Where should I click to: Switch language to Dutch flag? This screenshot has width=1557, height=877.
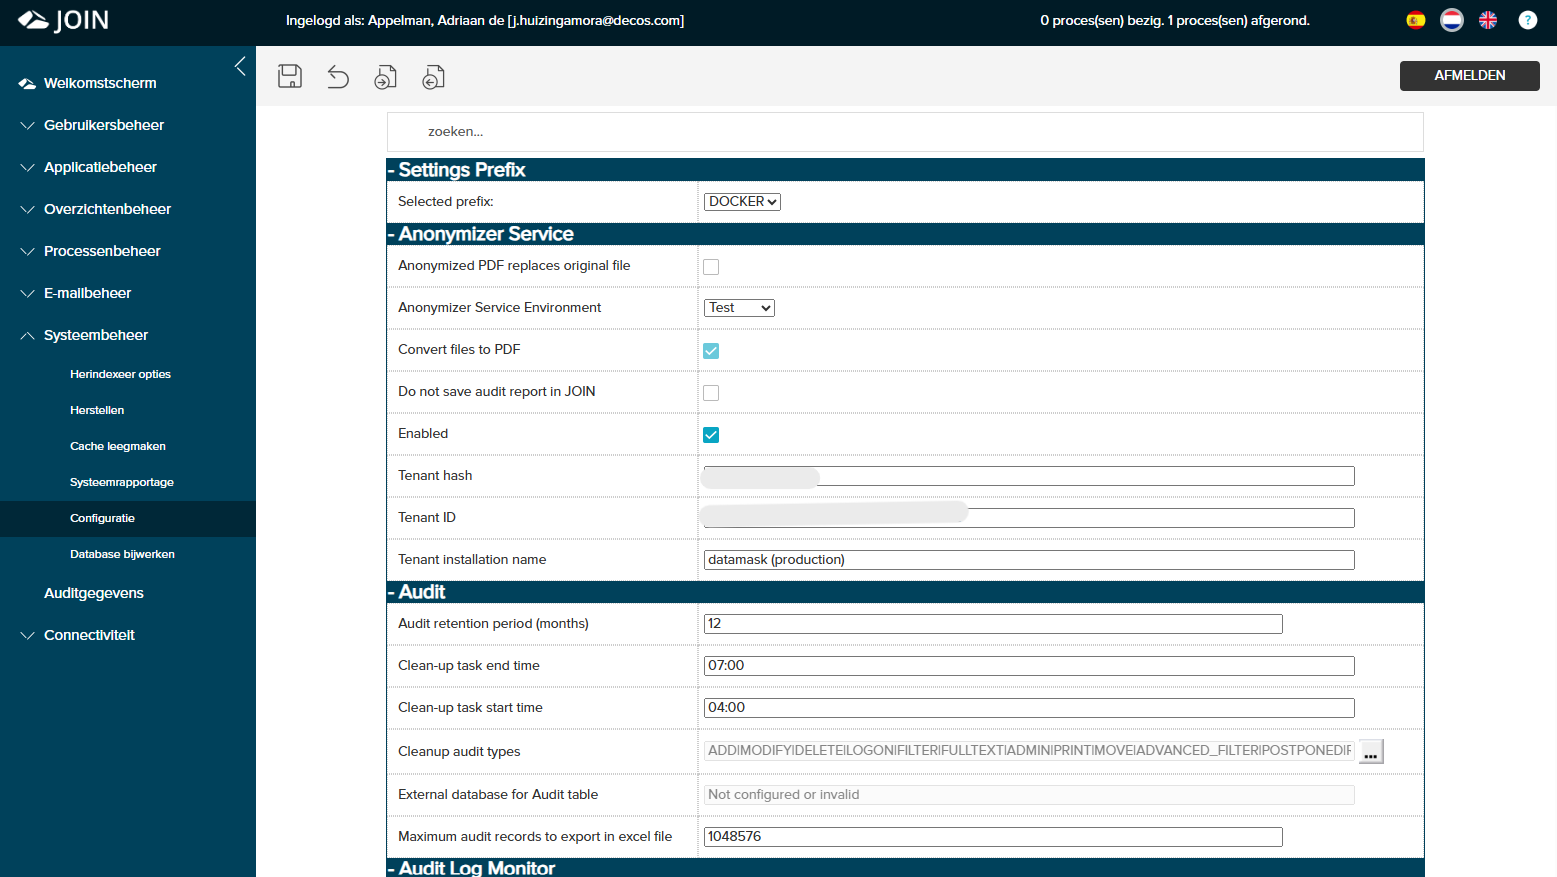tap(1452, 20)
